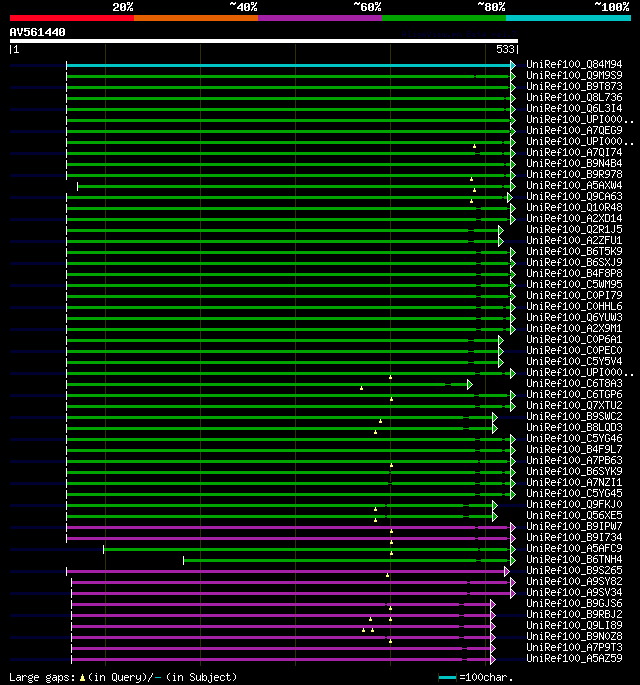Click the cyan ~100% identity legend segment
The image size is (640, 685).
[568, 18]
